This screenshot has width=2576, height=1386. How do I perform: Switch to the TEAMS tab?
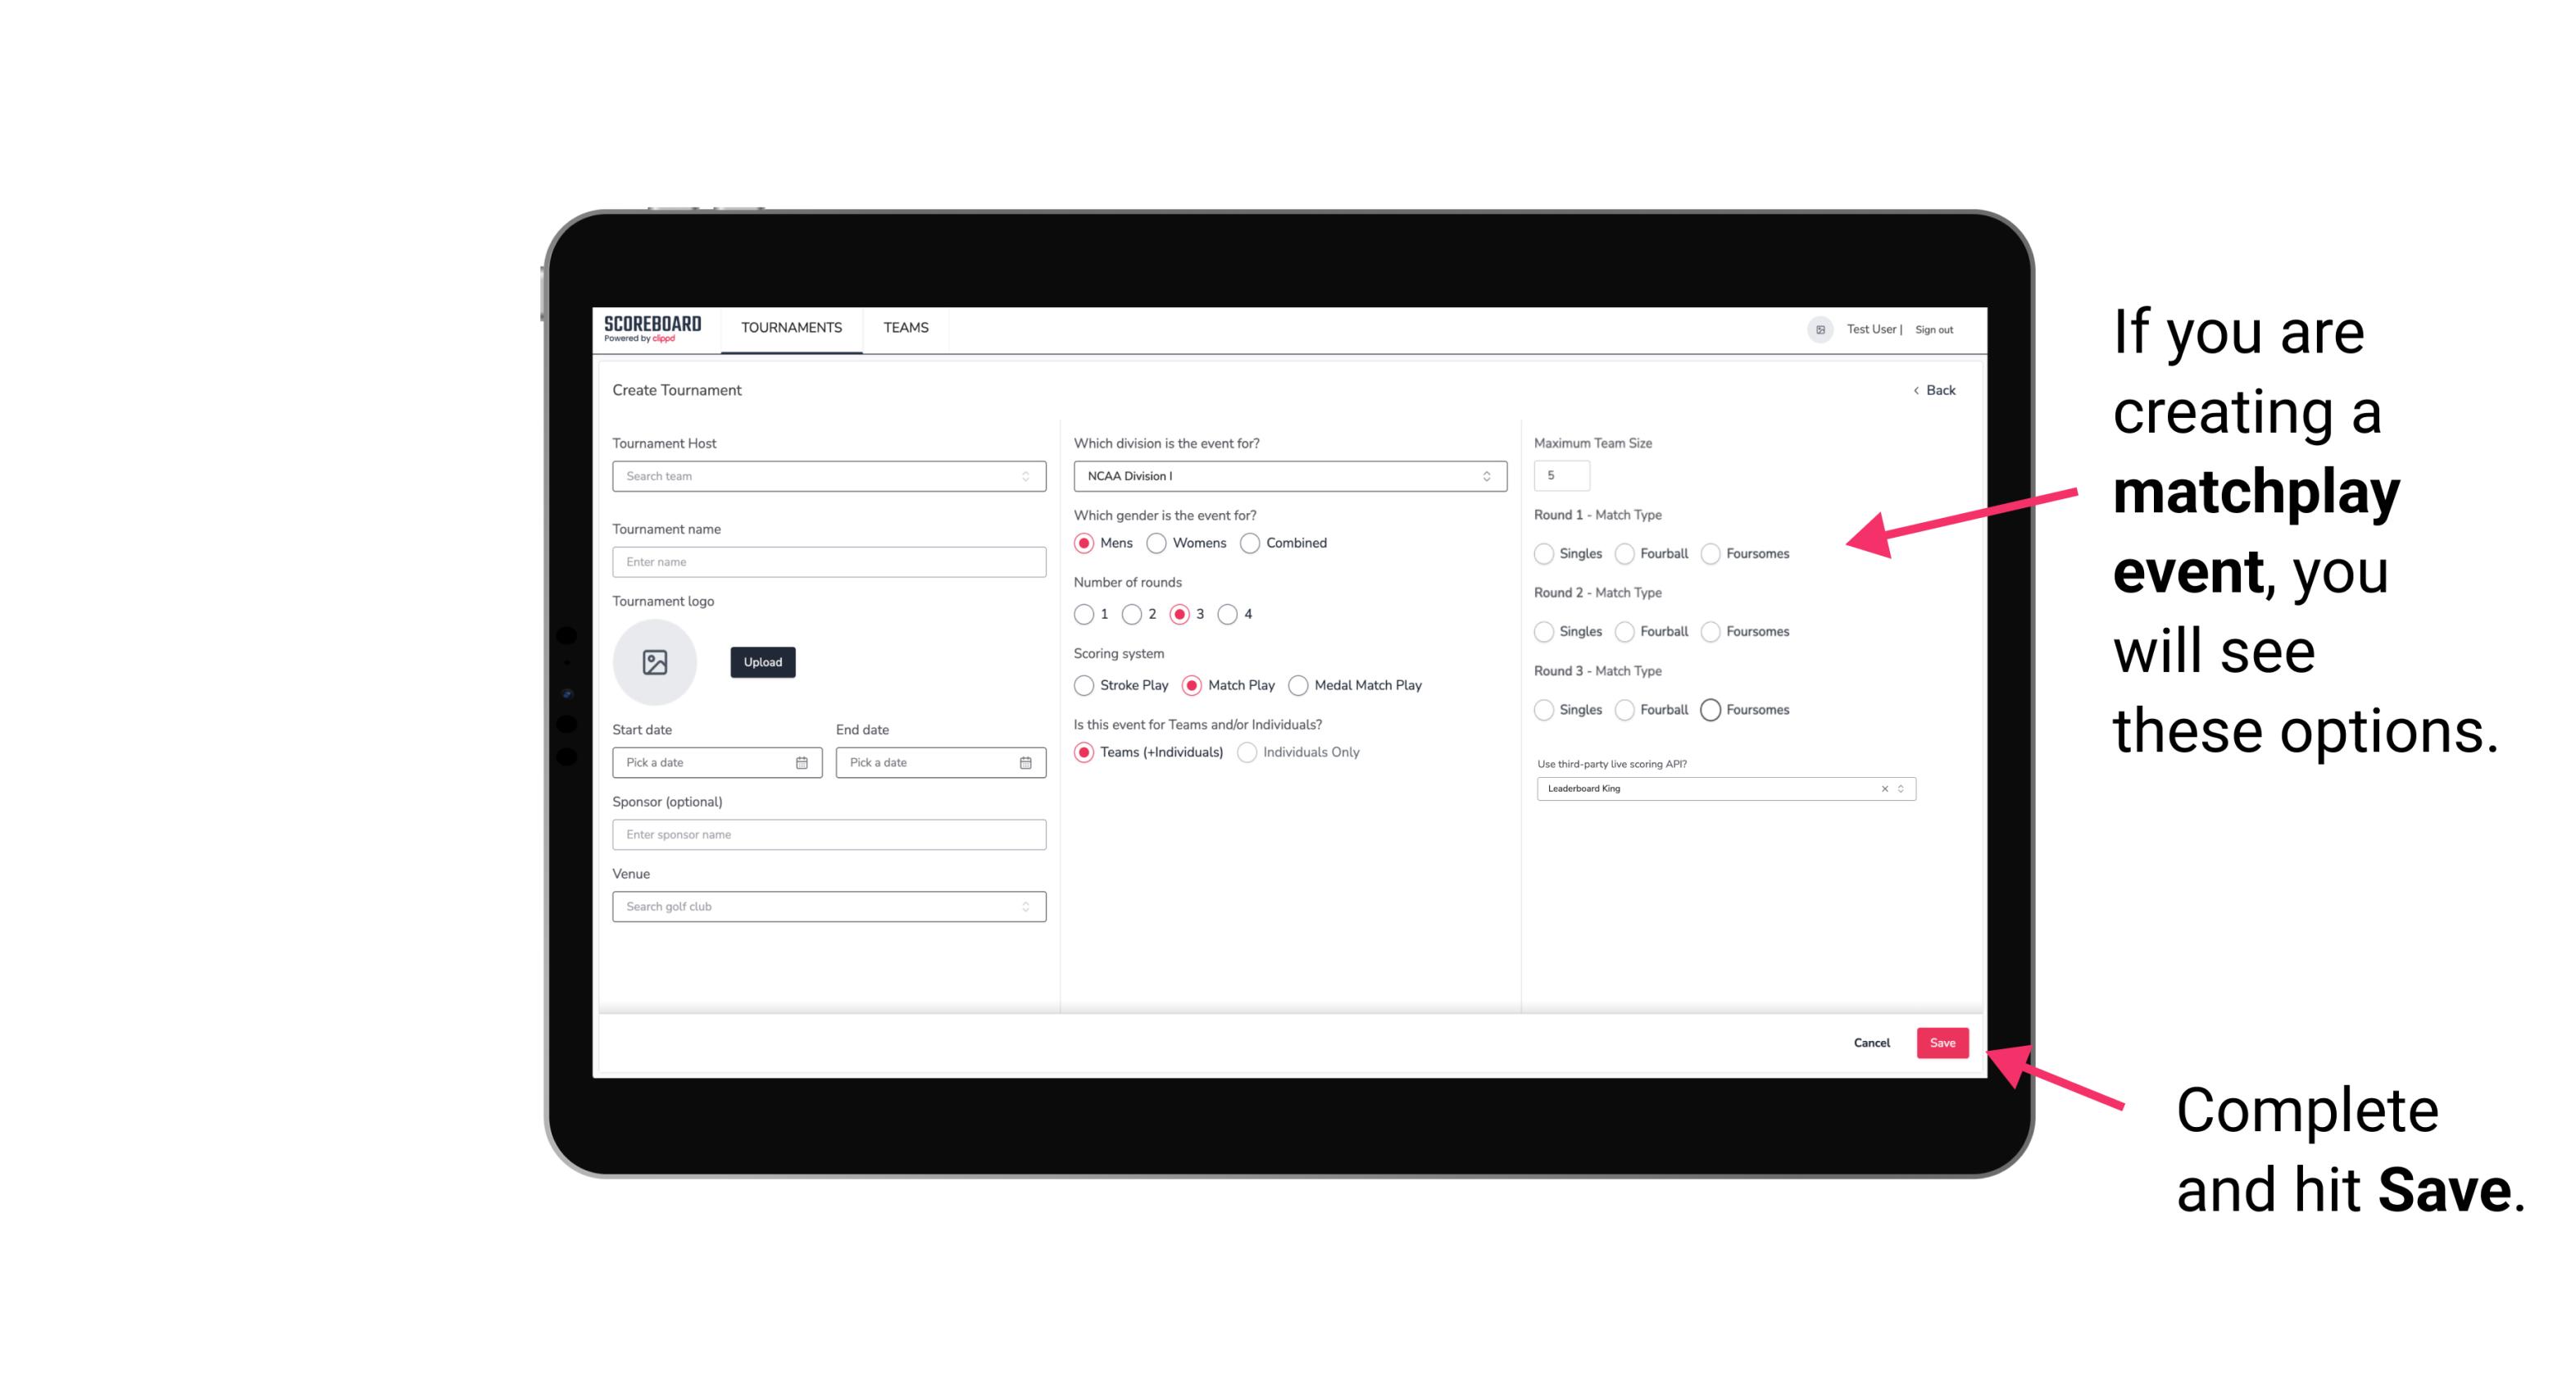point(901,328)
